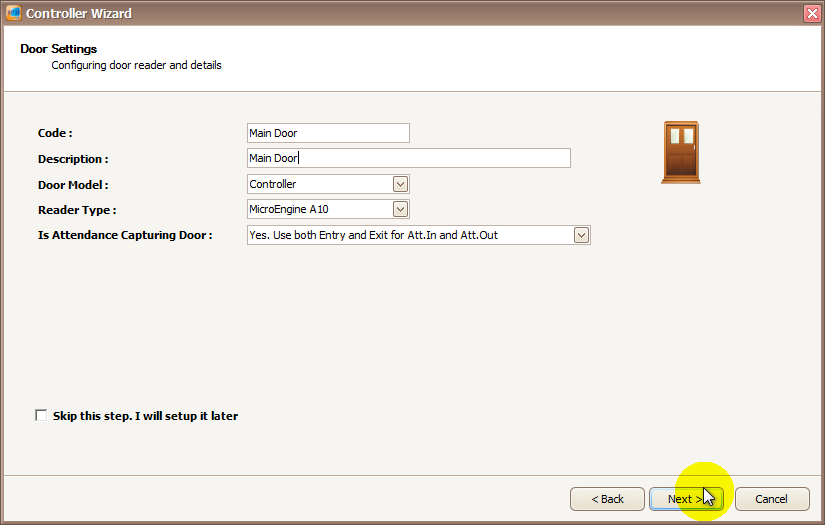Open the Reader Type dropdown list
Viewport: 825px width, 525px height.
400,209
